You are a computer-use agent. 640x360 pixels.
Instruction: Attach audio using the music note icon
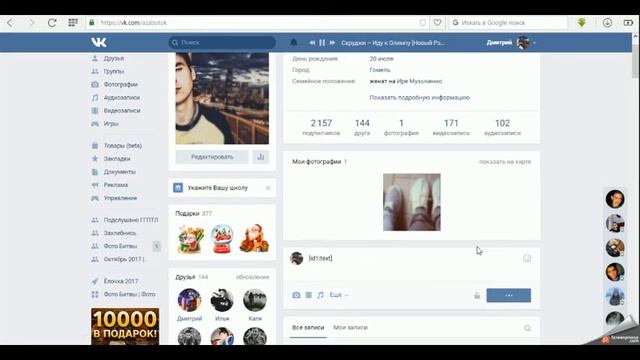pos(320,295)
